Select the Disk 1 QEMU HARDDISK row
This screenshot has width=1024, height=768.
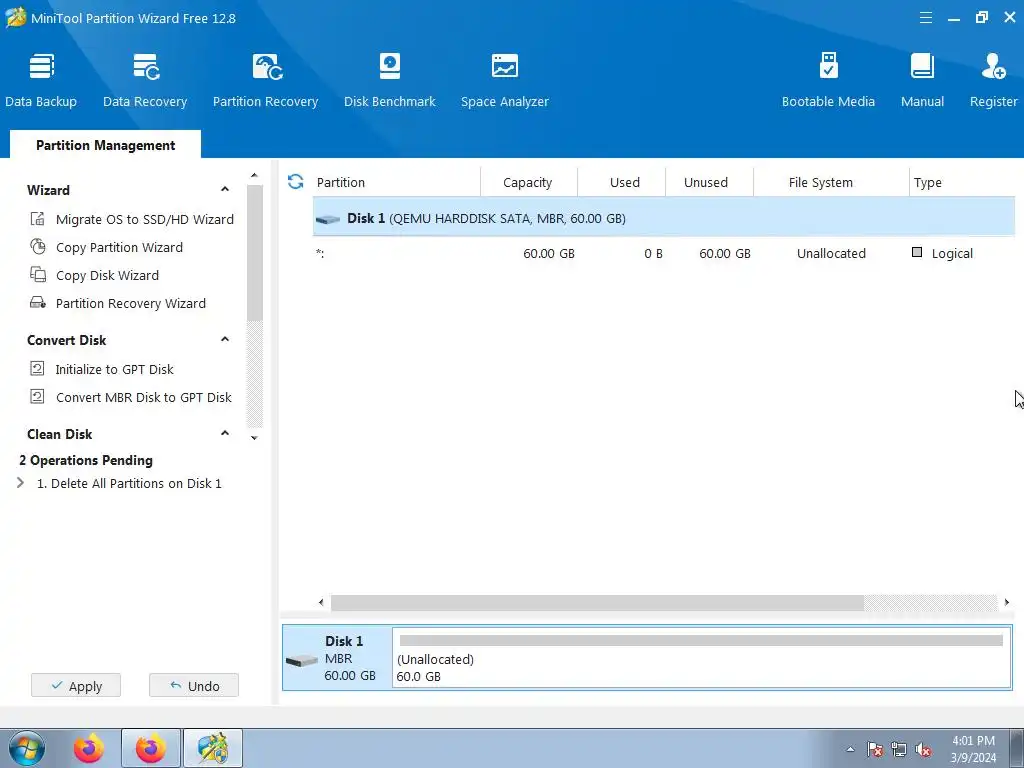point(664,218)
